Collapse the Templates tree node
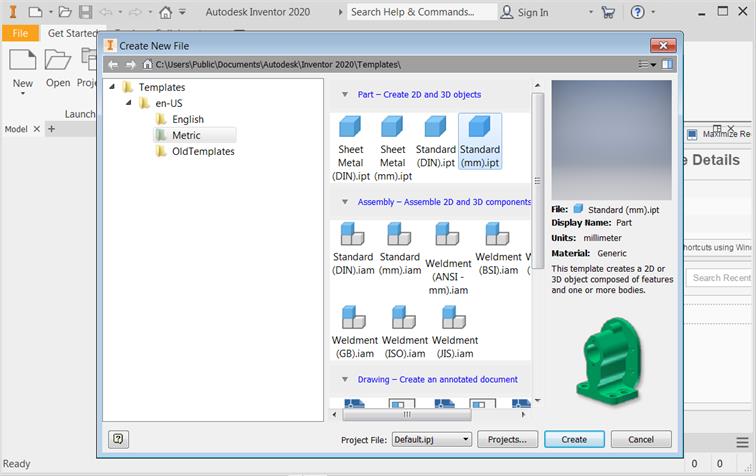756x476 pixels. pos(112,87)
